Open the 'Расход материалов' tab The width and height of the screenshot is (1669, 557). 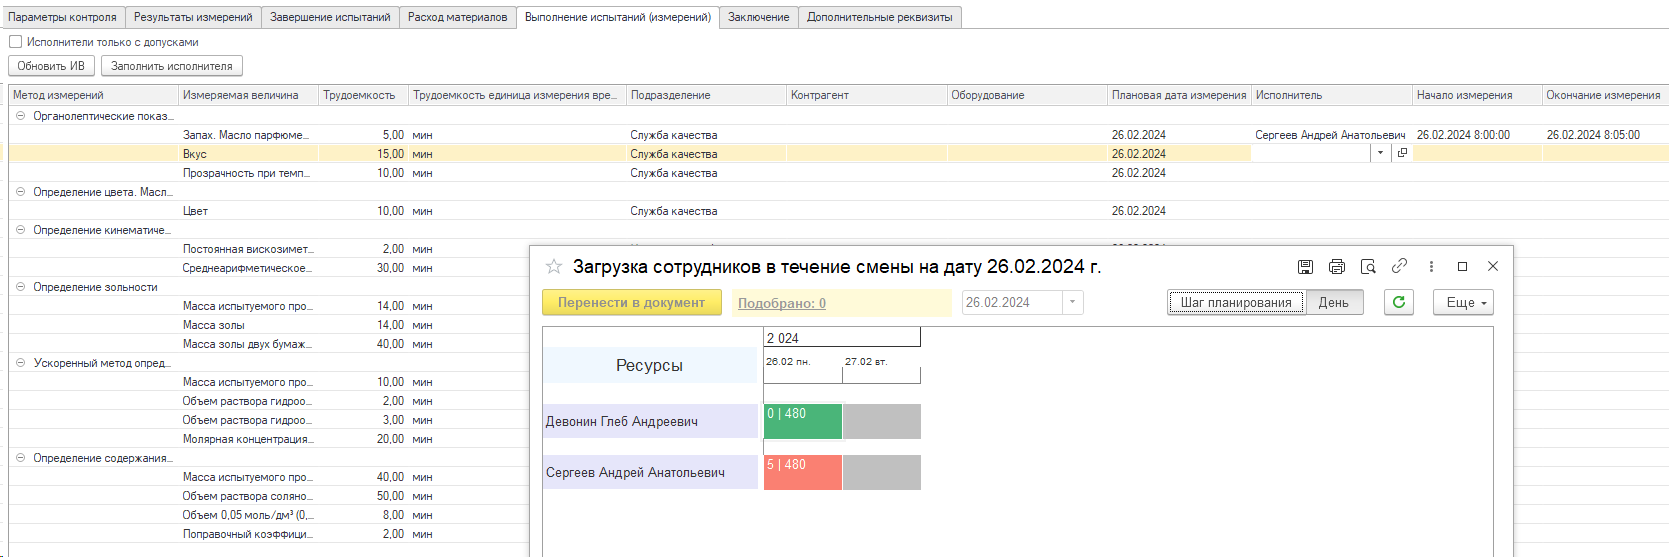coord(457,17)
